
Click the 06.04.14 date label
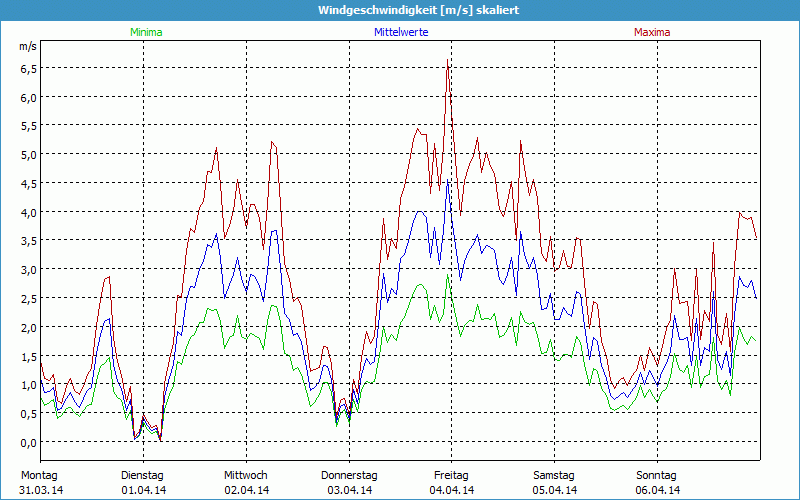click(x=657, y=490)
